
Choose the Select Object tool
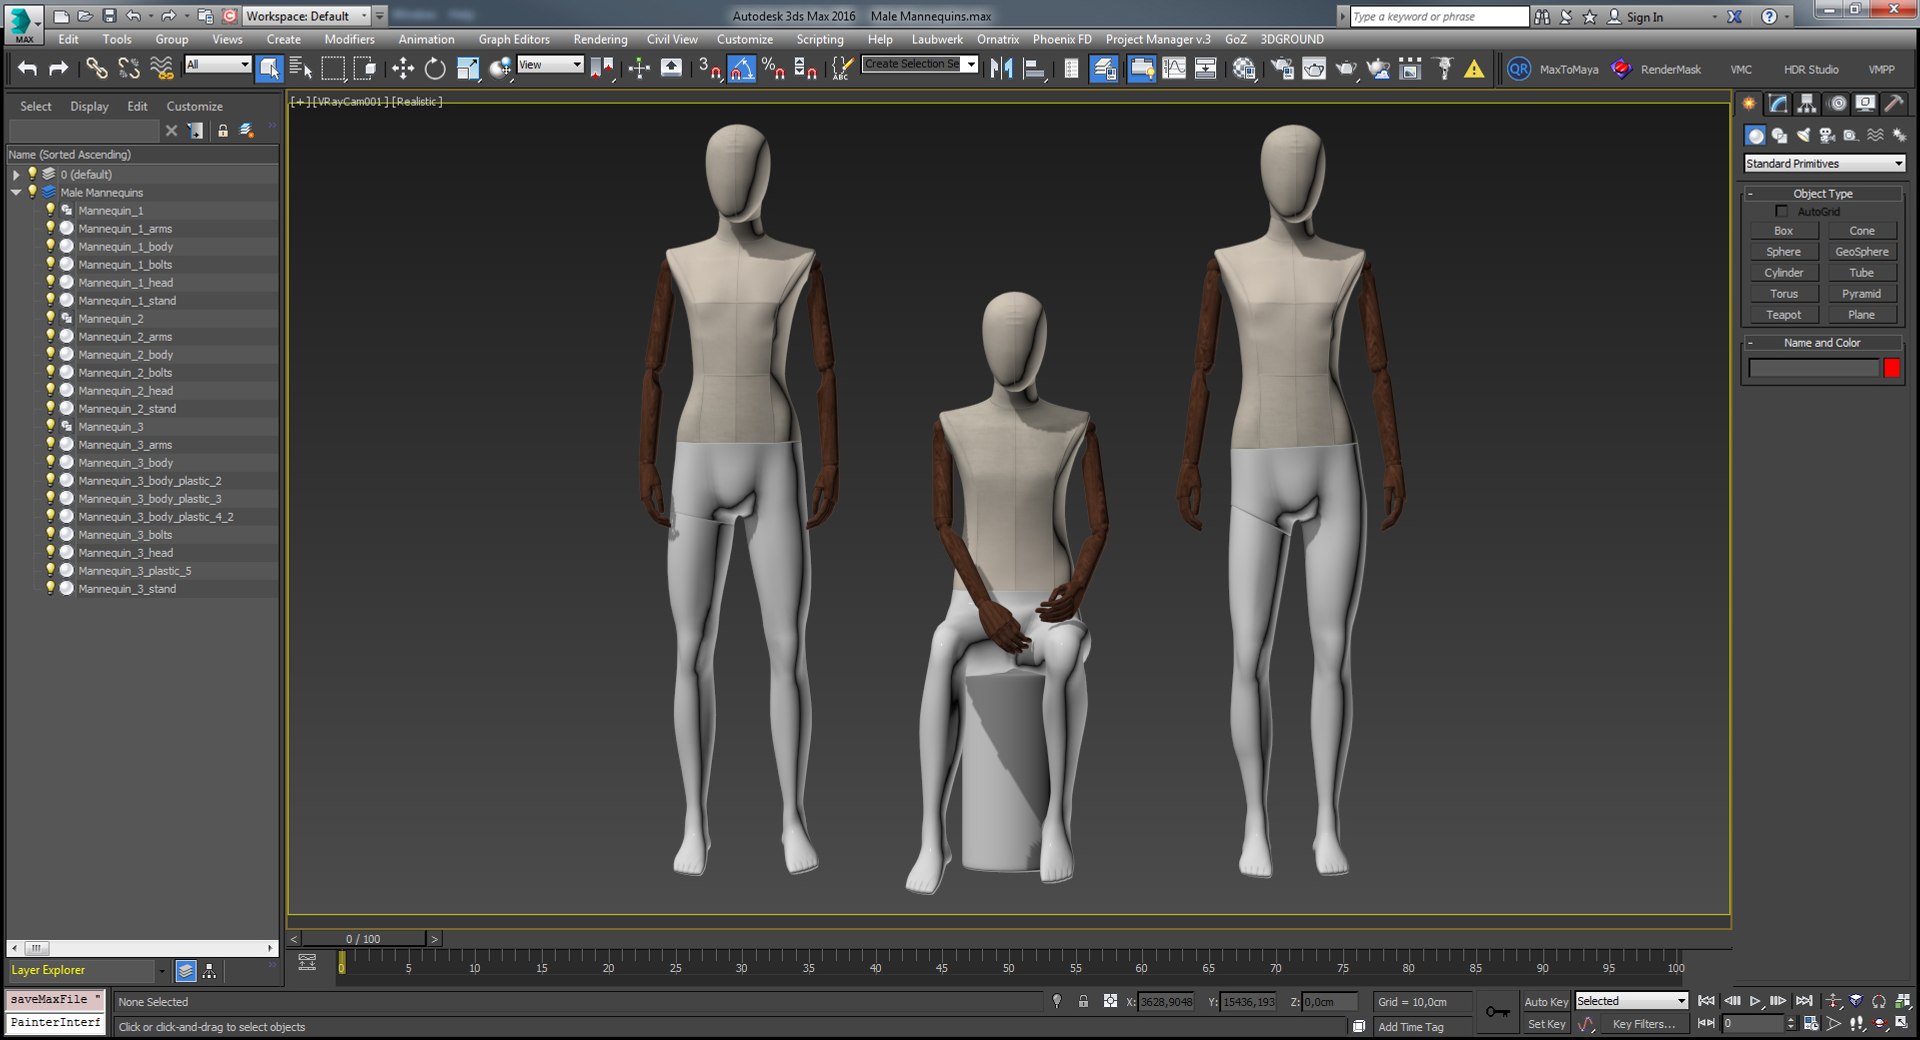(x=269, y=68)
